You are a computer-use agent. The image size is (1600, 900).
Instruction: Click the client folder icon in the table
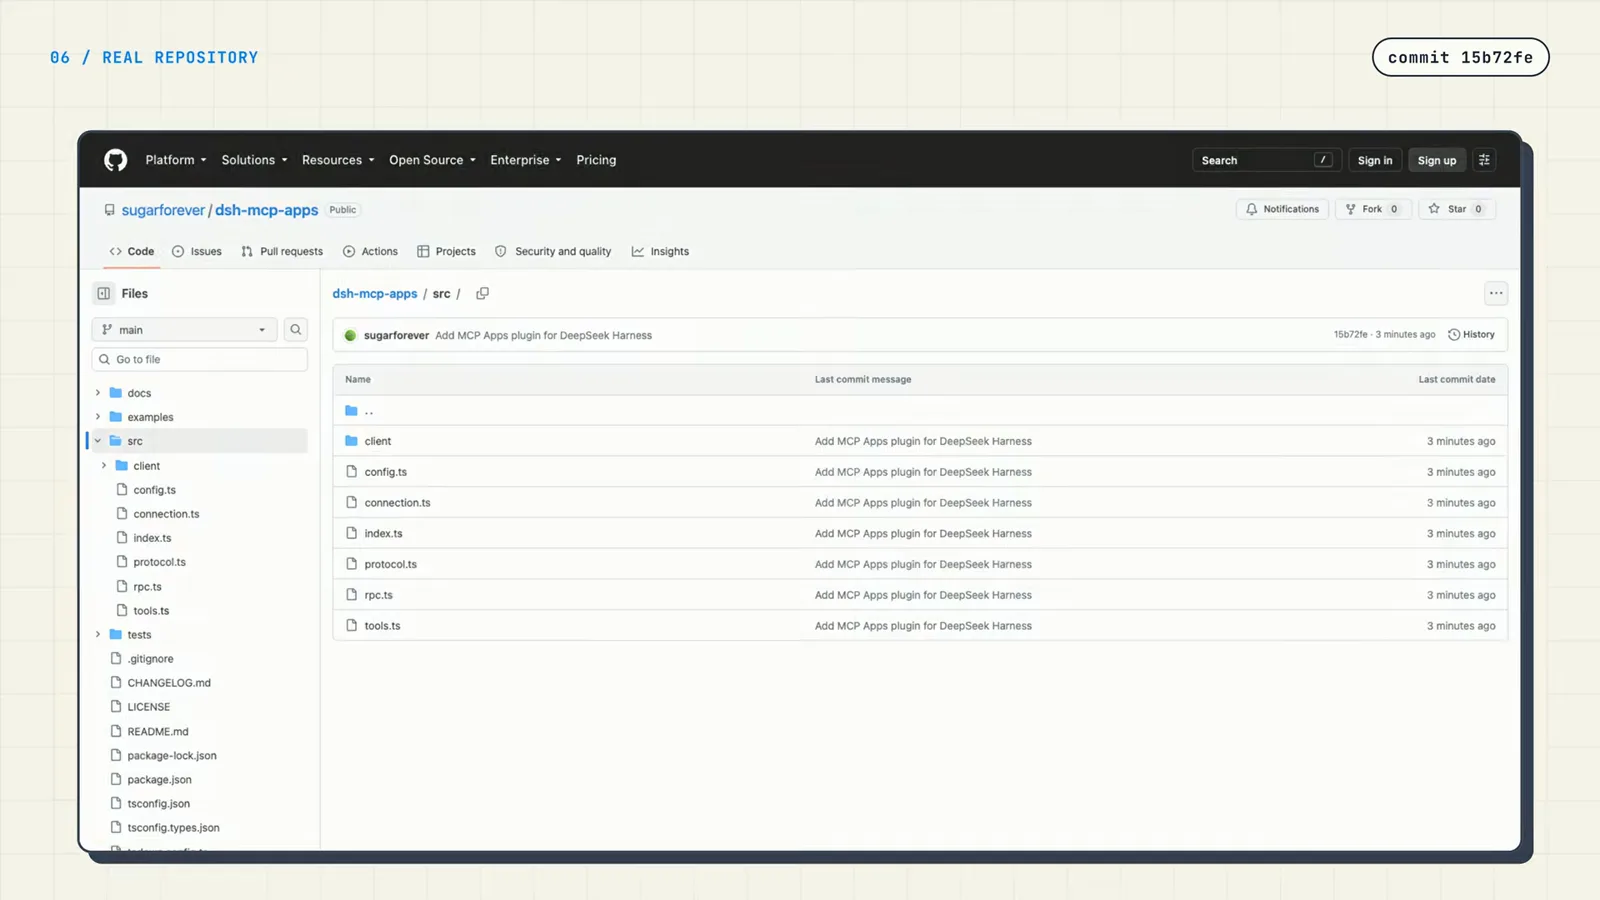tap(351, 441)
